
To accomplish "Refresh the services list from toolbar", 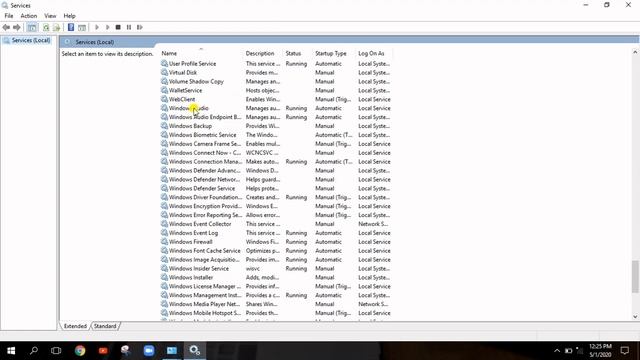I will pos(46,27).
